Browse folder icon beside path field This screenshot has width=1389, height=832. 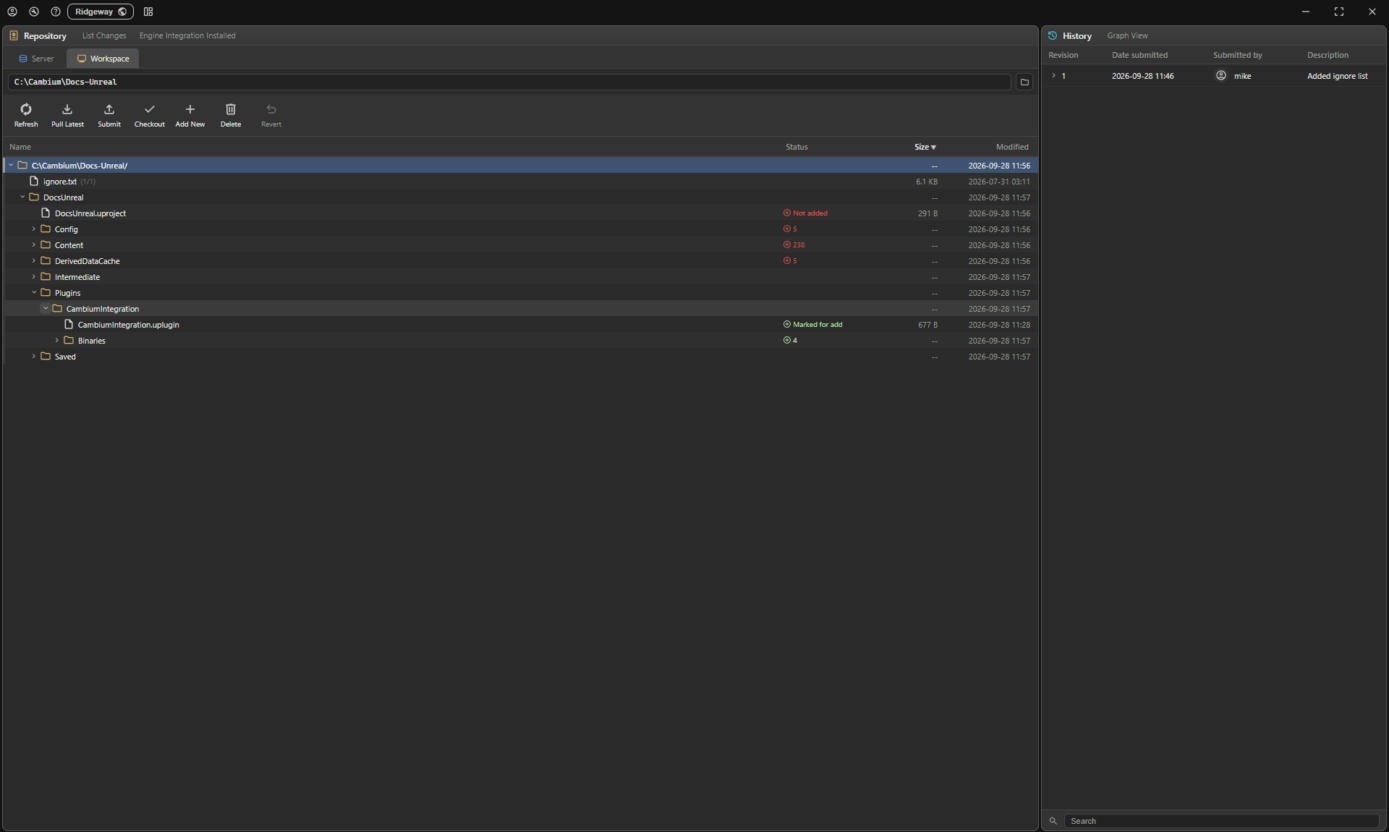pos(1024,82)
